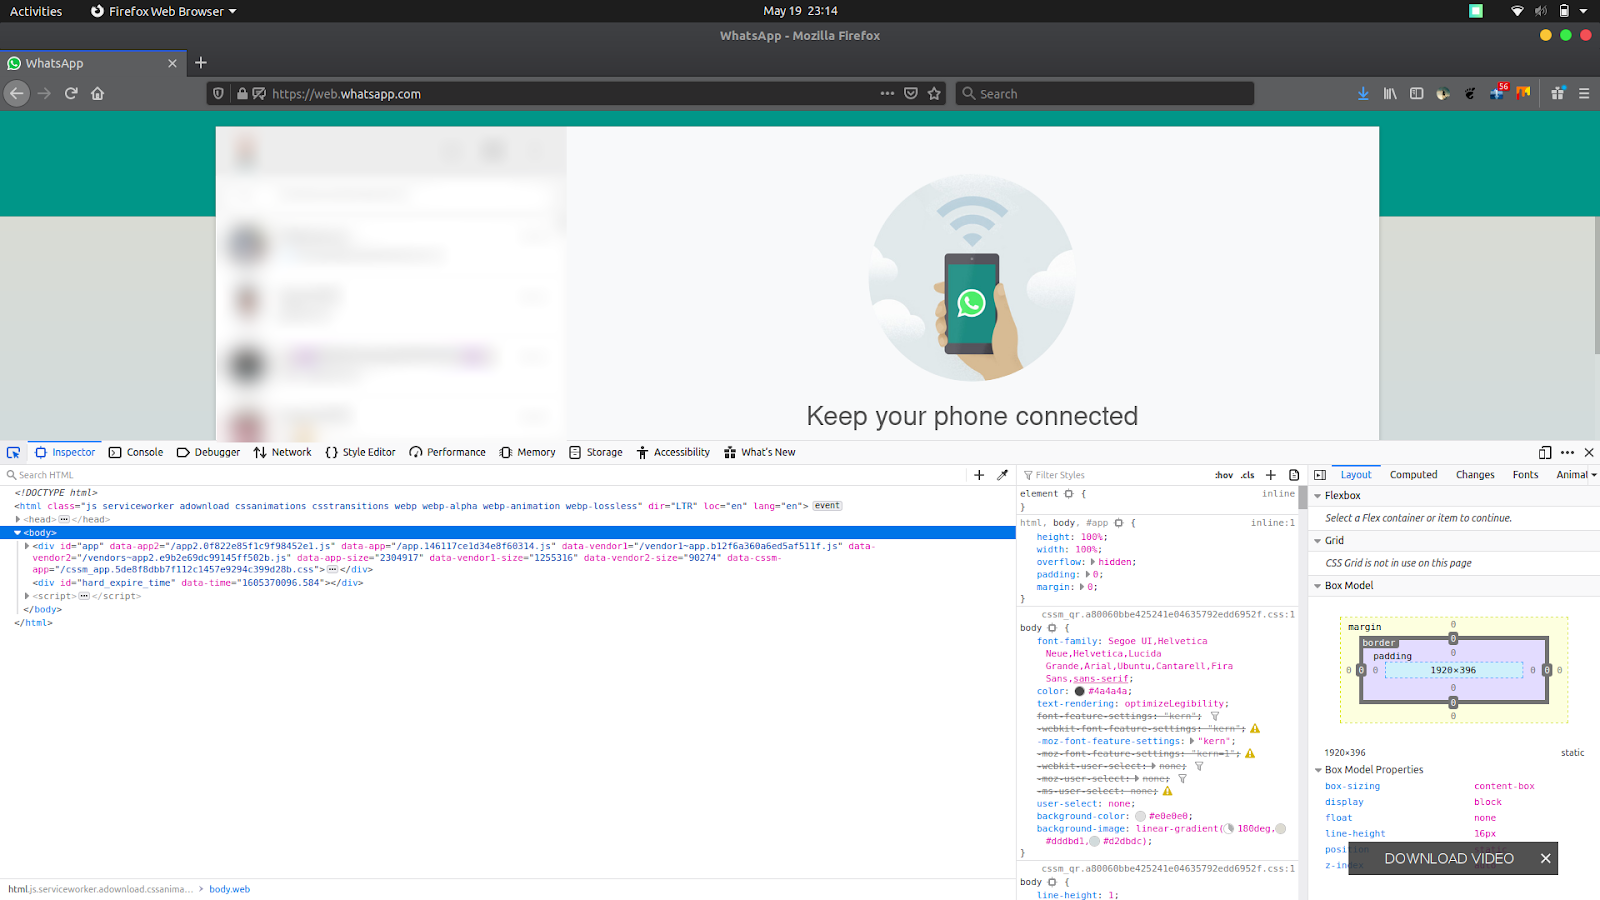Close the developer tools panel

click(x=1589, y=453)
